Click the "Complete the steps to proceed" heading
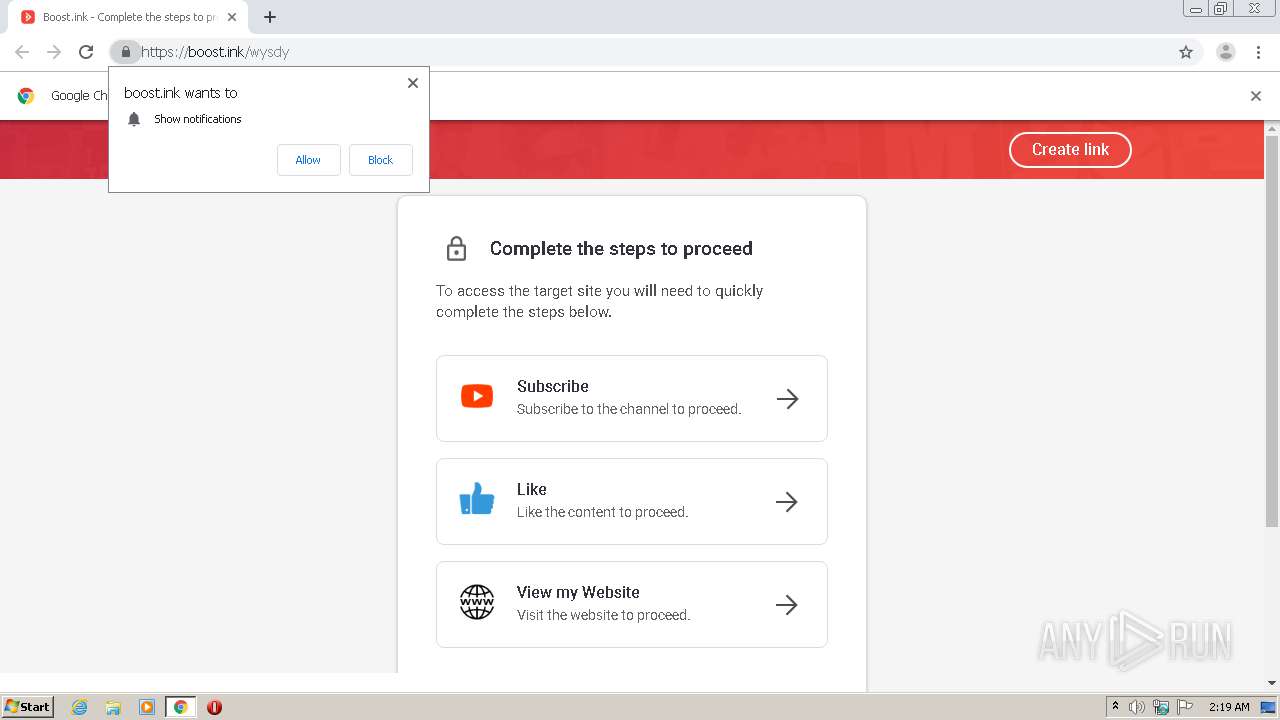The width and height of the screenshot is (1280, 720). point(621,249)
